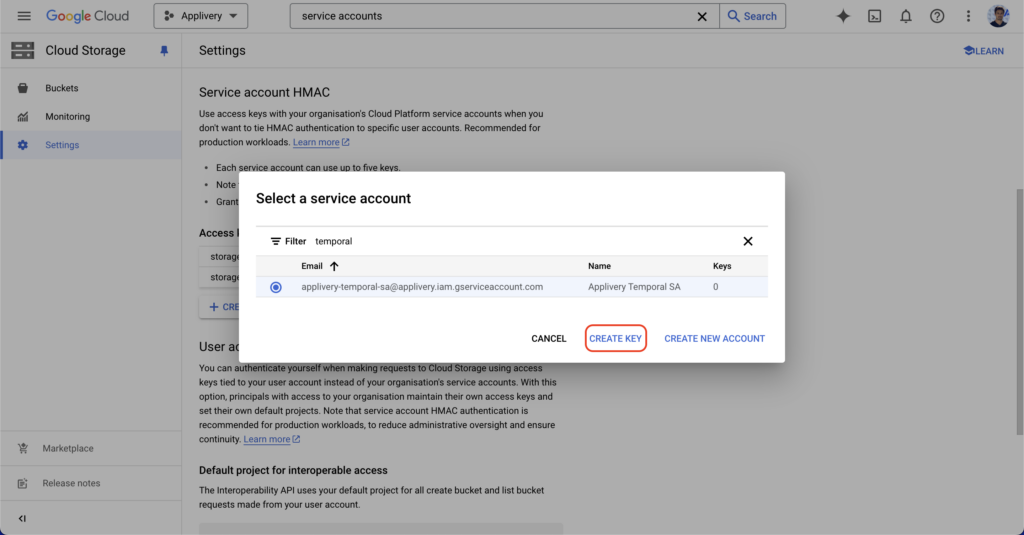Click CREATE NEW ACCOUNT button
The width and height of the screenshot is (1024, 535).
(x=714, y=338)
